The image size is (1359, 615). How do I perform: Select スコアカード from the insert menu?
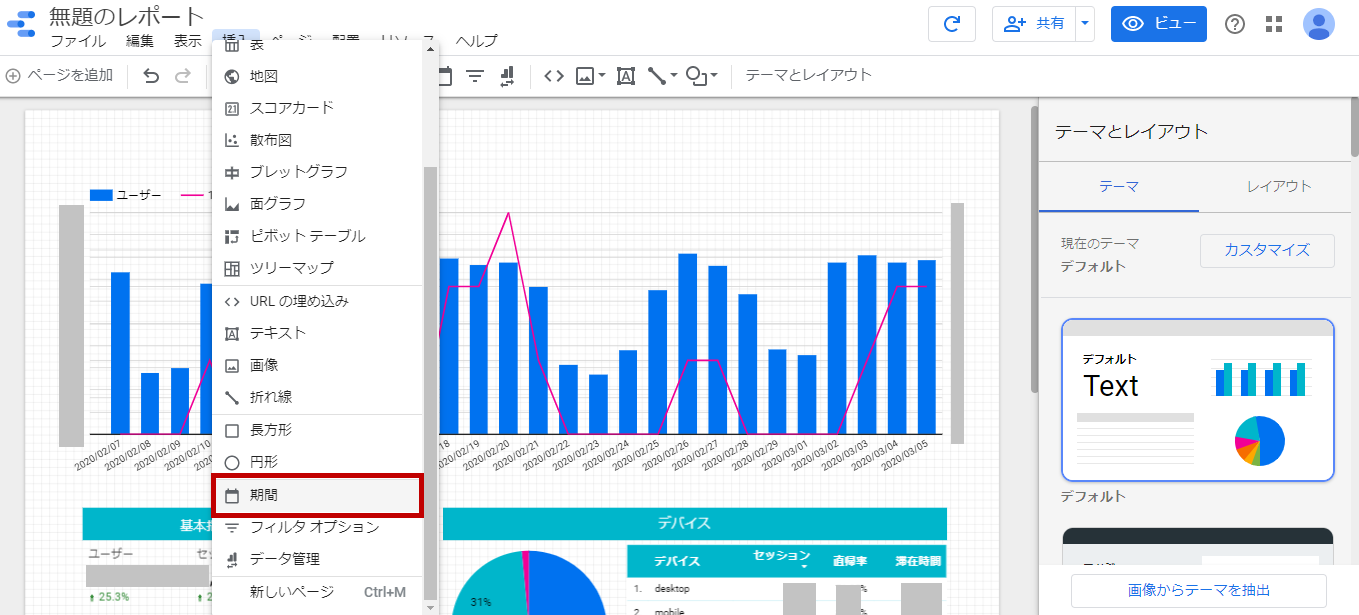pos(318,108)
